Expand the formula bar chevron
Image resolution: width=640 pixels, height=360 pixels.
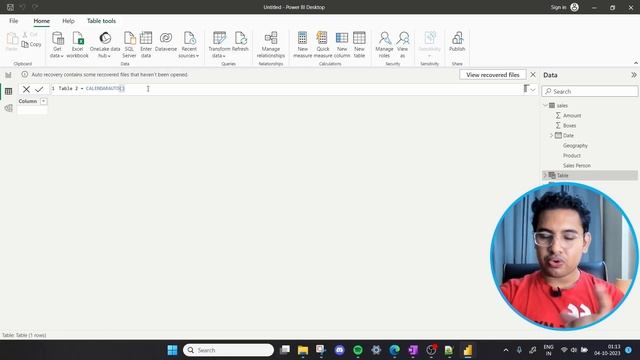(533, 89)
